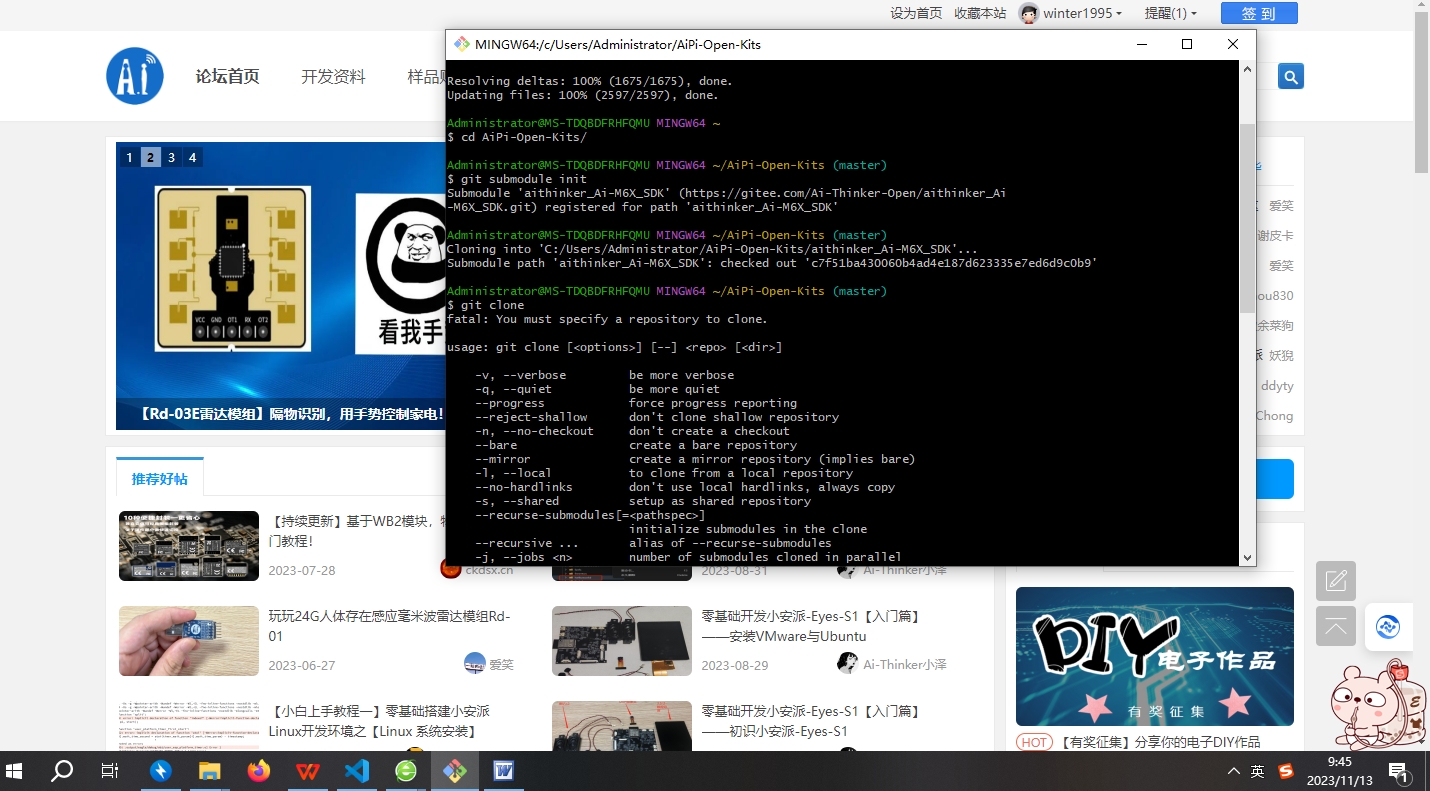The width and height of the screenshot is (1430, 791).
Task: Open the 提醒(1) reminders dropdown
Action: 1170,13
